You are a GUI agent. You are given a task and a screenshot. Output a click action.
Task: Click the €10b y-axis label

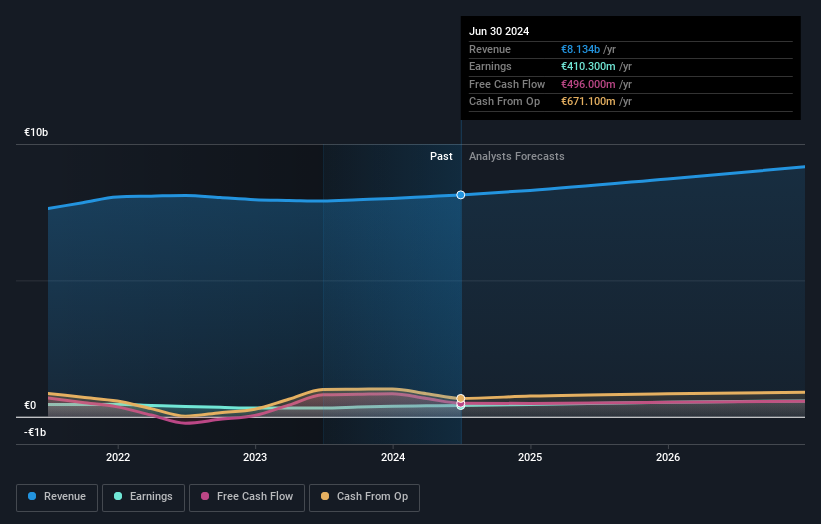(36, 132)
